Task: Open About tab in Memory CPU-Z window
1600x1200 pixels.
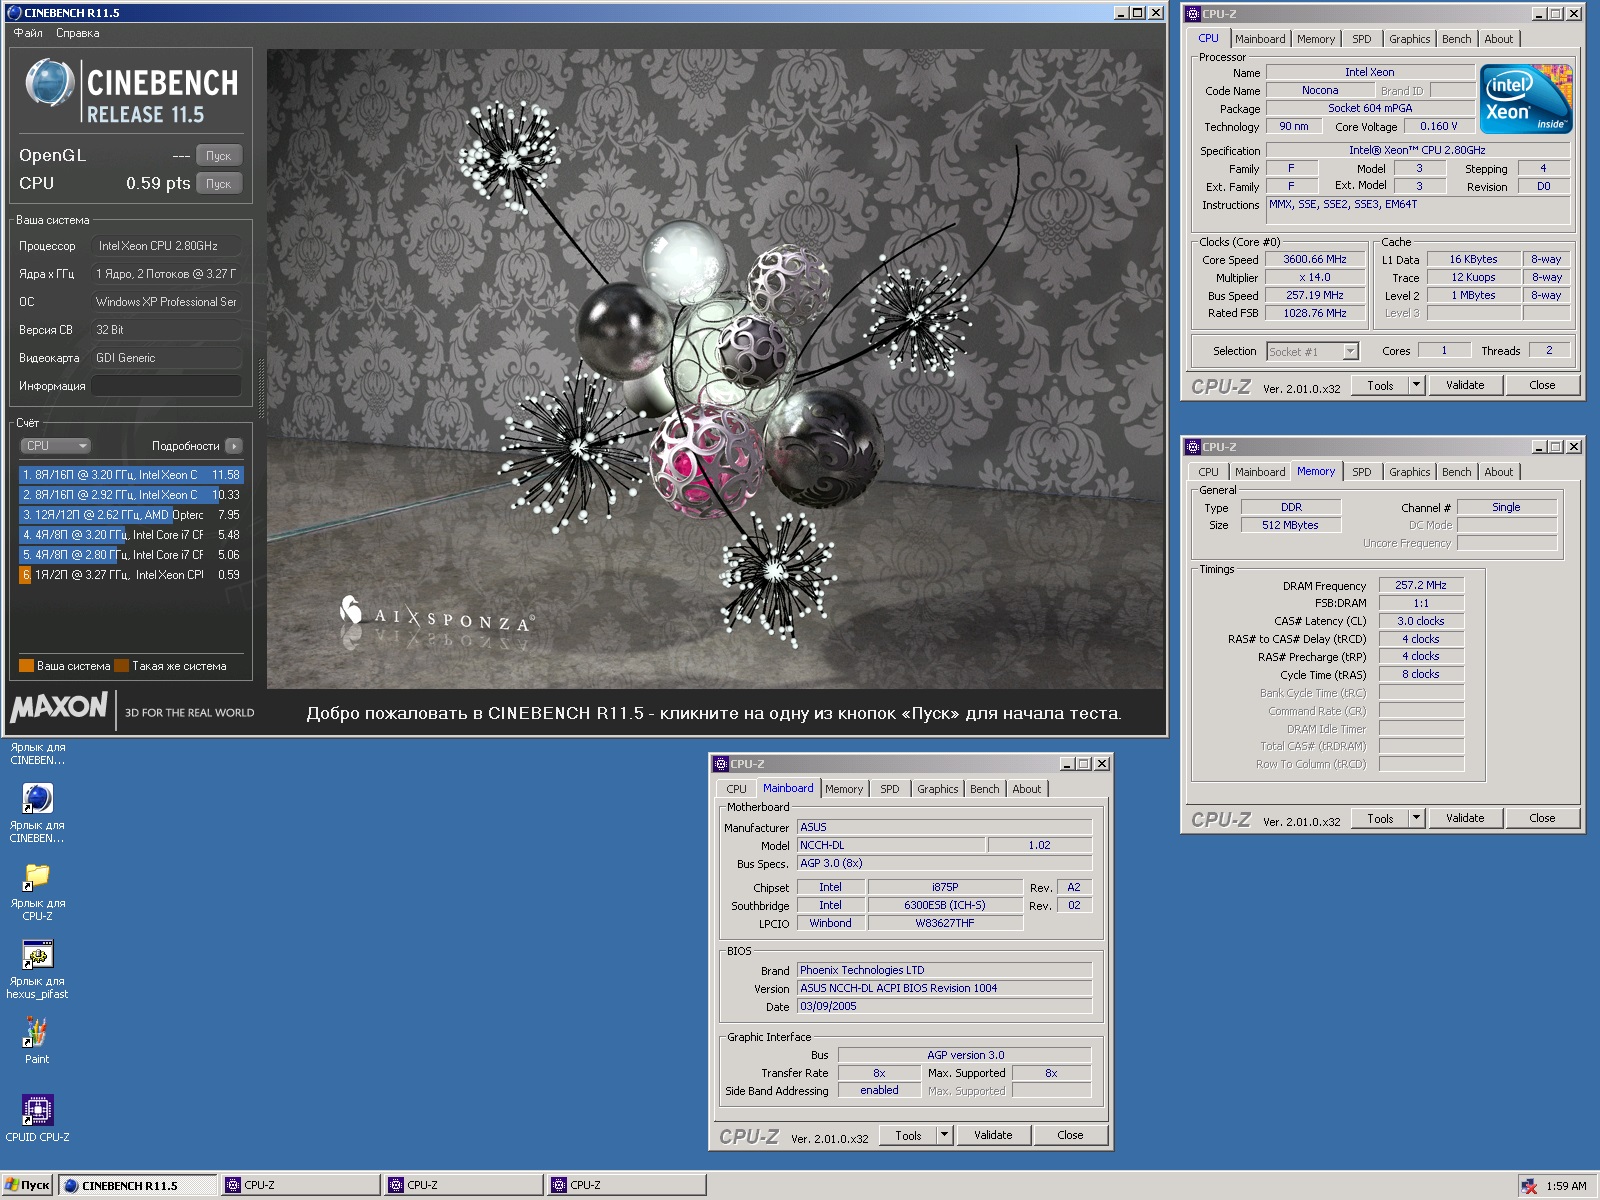Action: point(1498,472)
